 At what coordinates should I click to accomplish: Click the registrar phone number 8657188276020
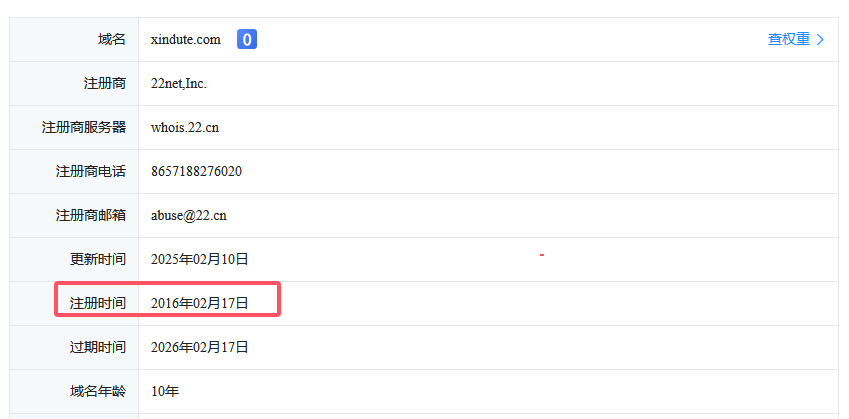coord(196,172)
